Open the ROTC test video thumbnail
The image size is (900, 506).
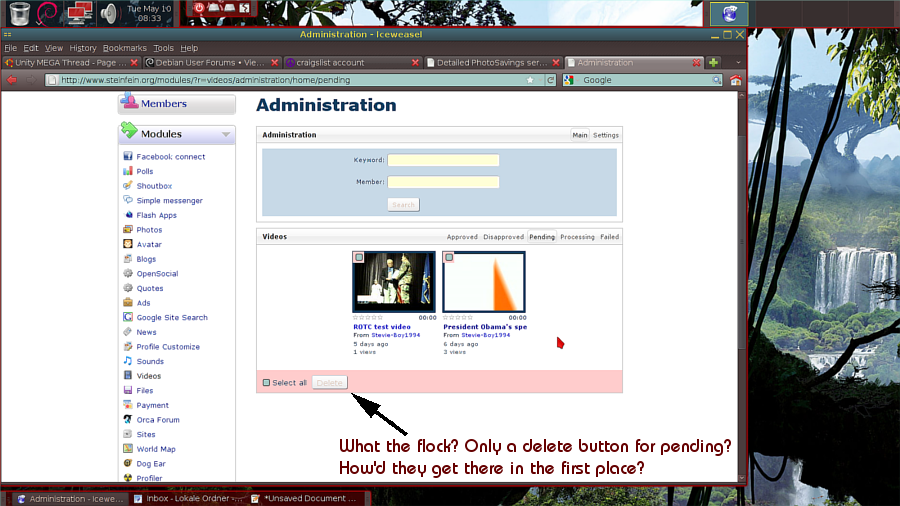point(394,282)
